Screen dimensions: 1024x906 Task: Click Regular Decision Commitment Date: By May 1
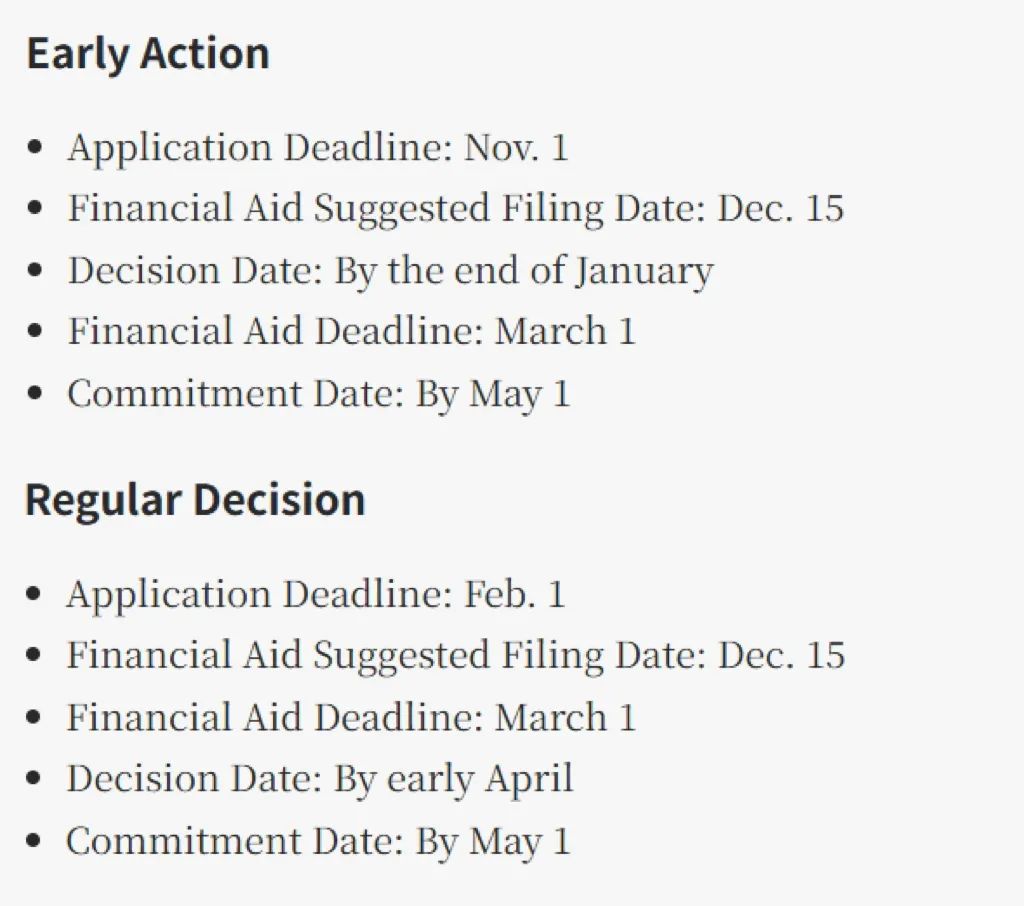coord(318,841)
